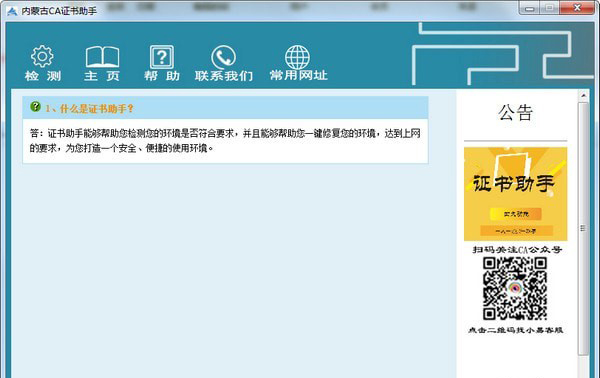Select the heading 什么是证书助手?
This screenshot has width=600, height=378.
click(x=90, y=109)
